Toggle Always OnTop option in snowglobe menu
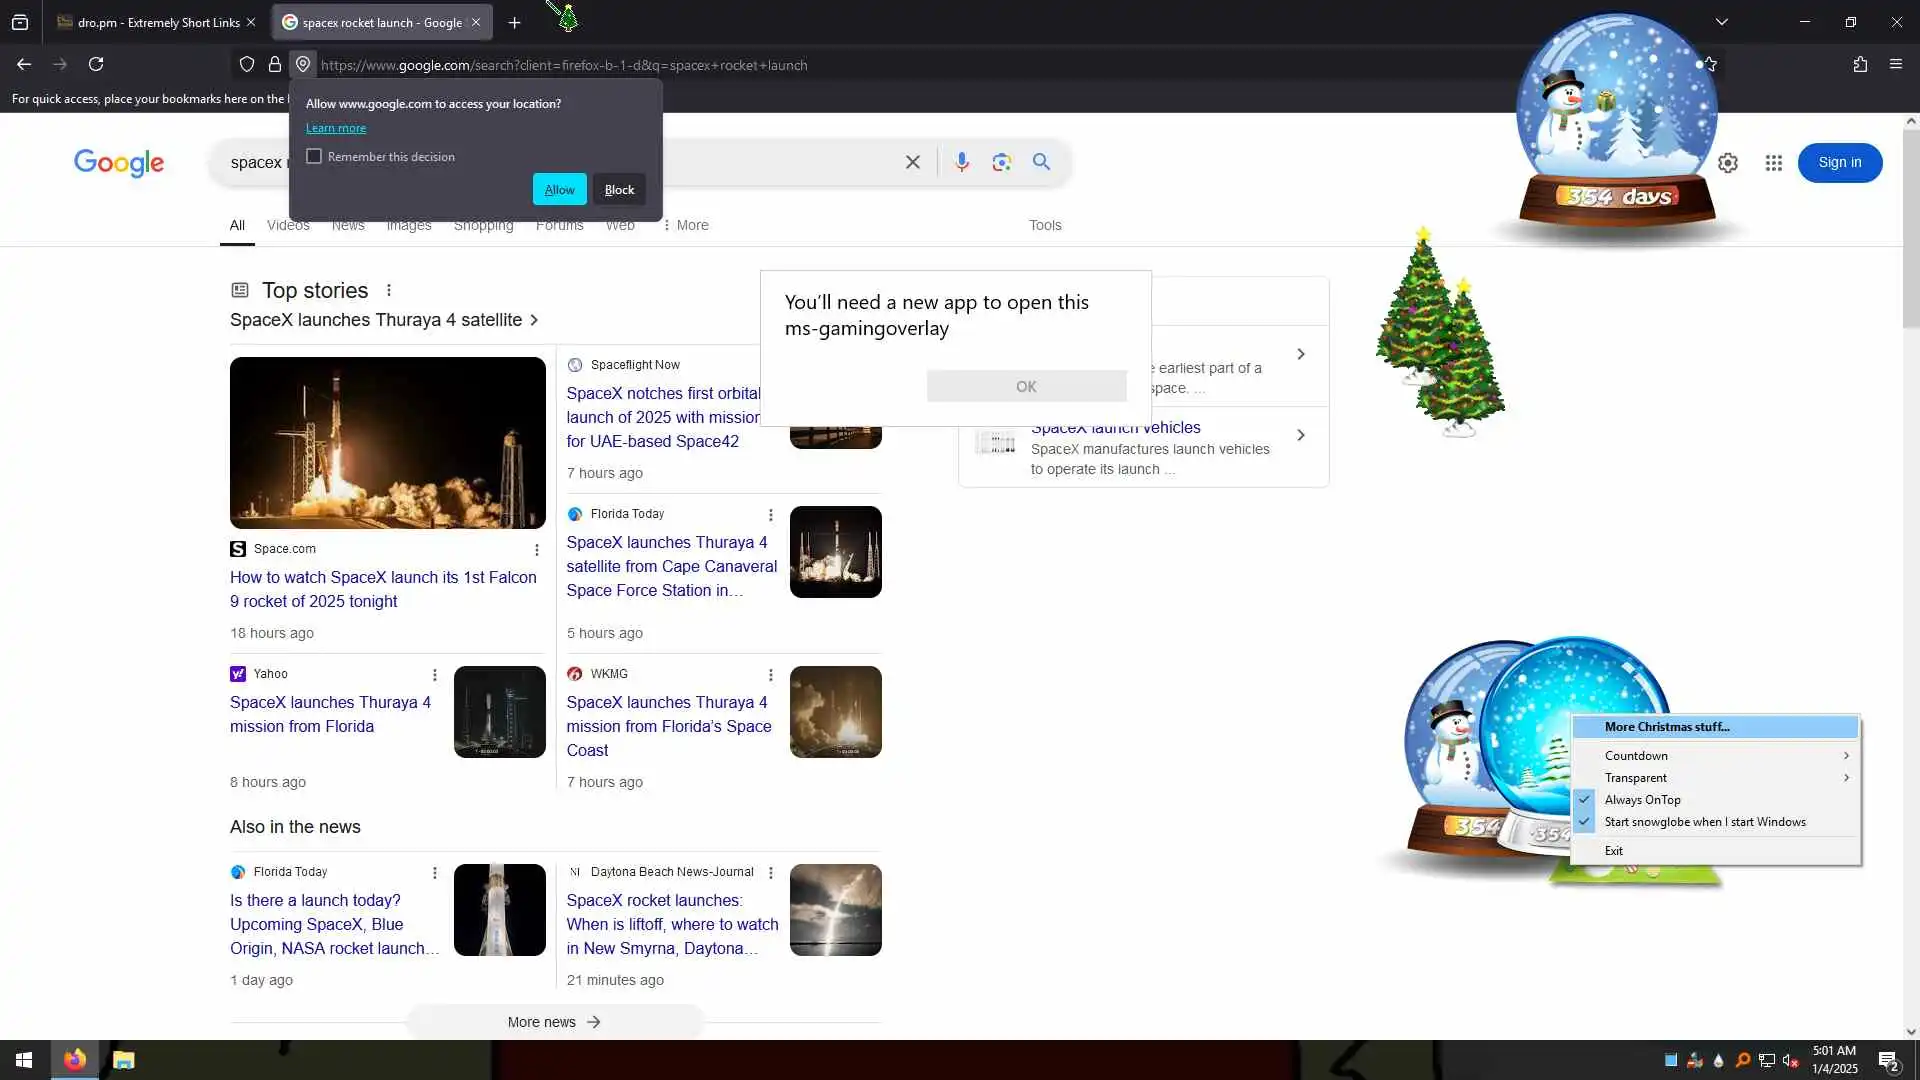1920x1080 pixels. pyautogui.click(x=1642, y=800)
